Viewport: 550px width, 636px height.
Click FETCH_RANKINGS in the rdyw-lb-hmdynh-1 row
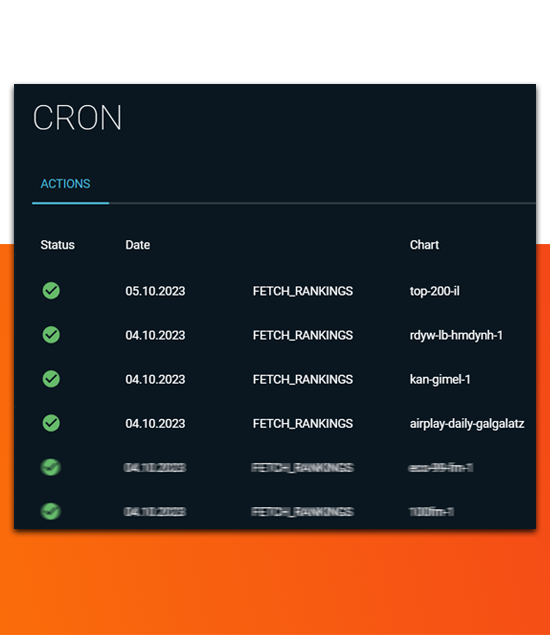click(303, 335)
